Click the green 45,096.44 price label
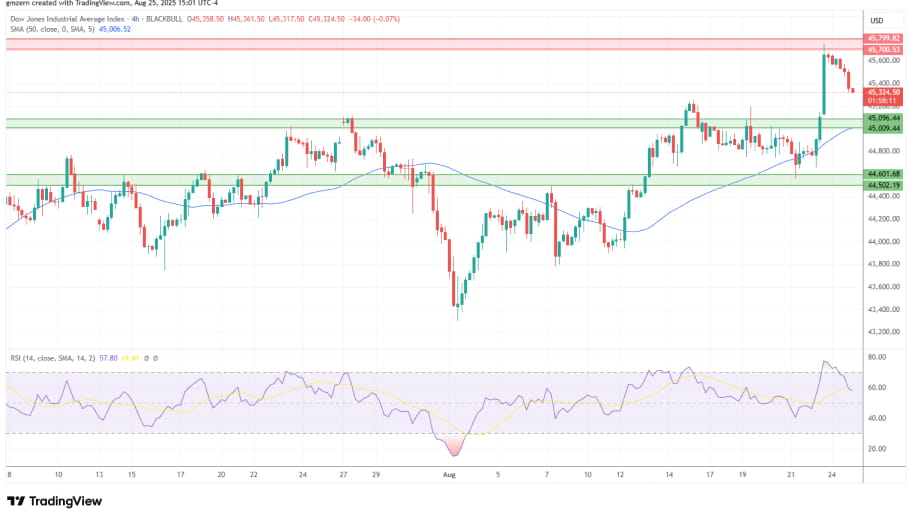The height and width of the screenshot is (513, 912). pos(884,118)
